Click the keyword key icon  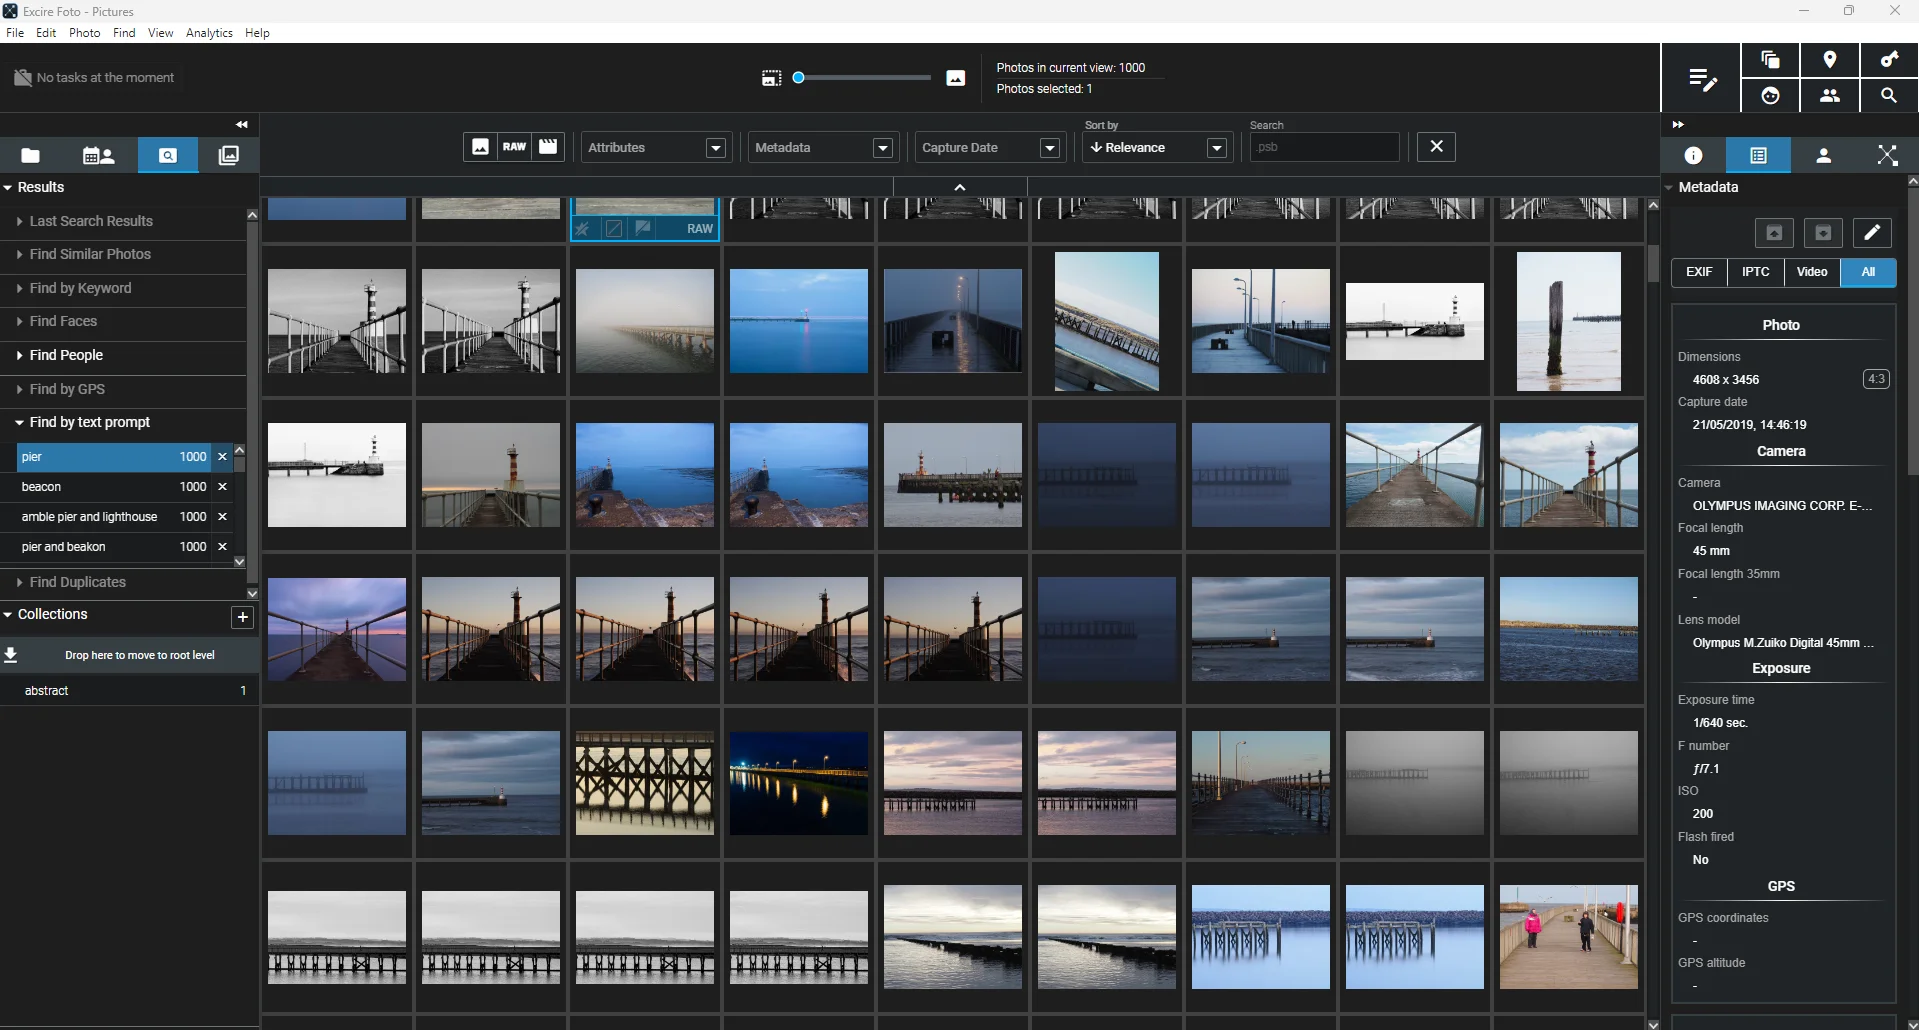pos(1888,60)
